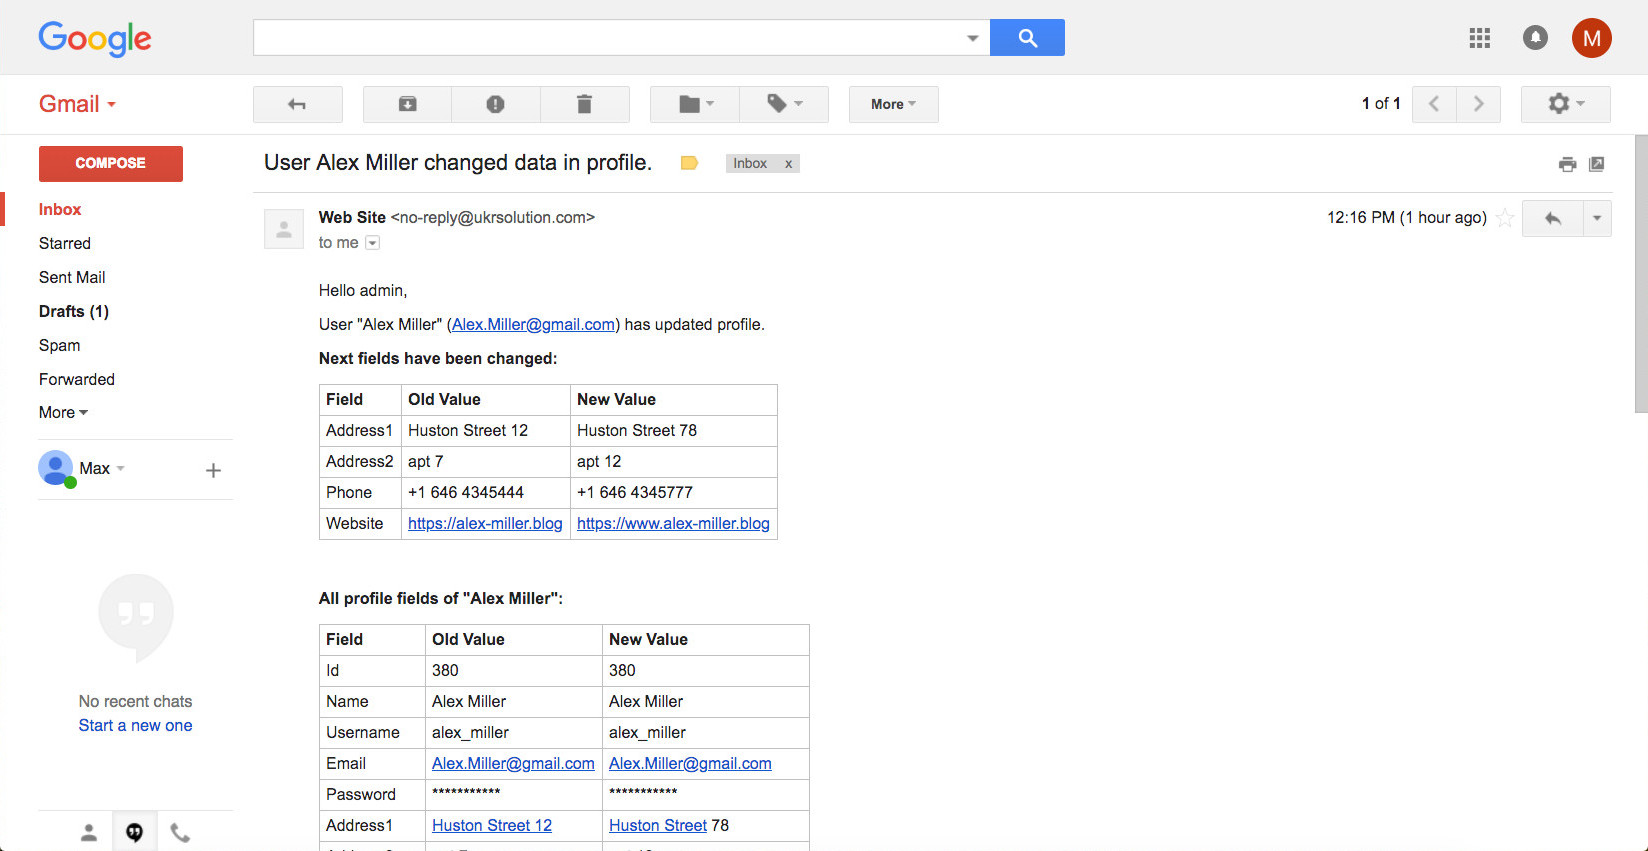Image resolution: width=1648 pixels, height=851 pixels.
Task: Expand More labels in the sidebar
Action: tap(63, 412)
